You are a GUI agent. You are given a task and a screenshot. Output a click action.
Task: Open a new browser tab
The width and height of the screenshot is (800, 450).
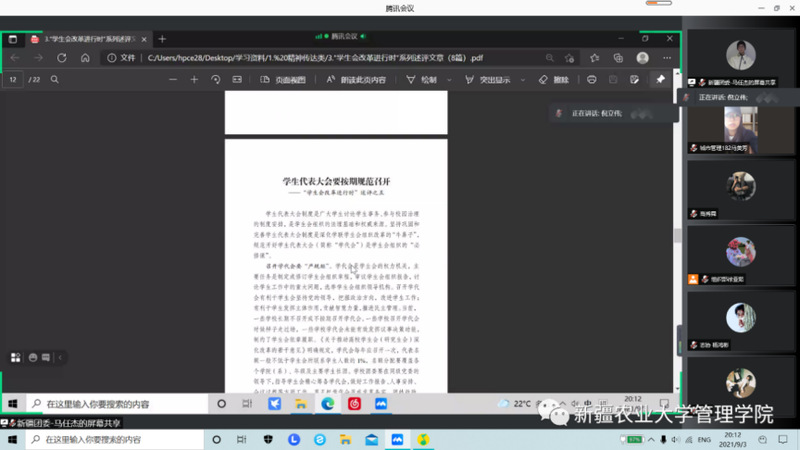pos(163,39)
